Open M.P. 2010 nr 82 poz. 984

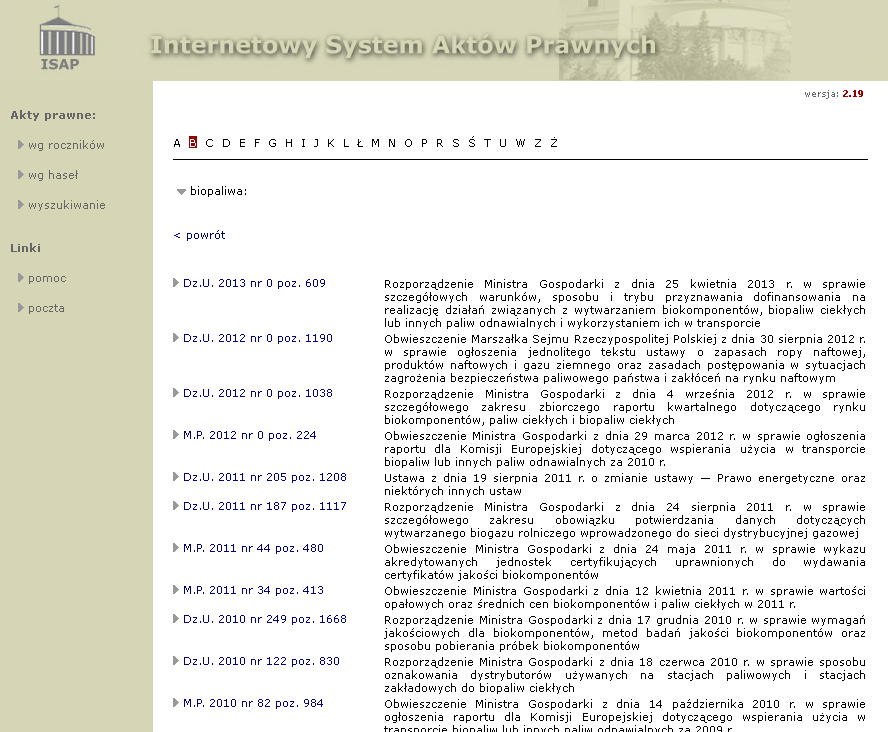[253, 703]
